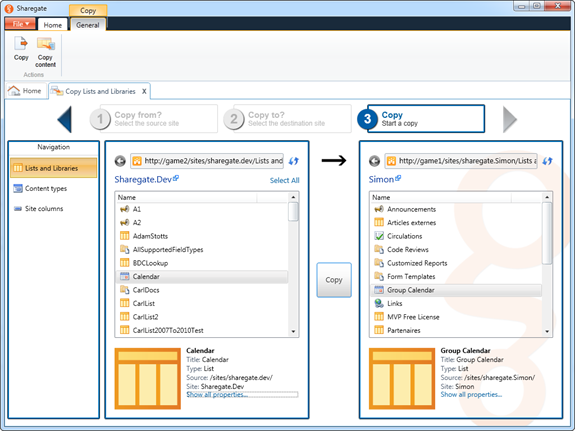
Task: Refresh the destination site list
Action: coord(547,161)
